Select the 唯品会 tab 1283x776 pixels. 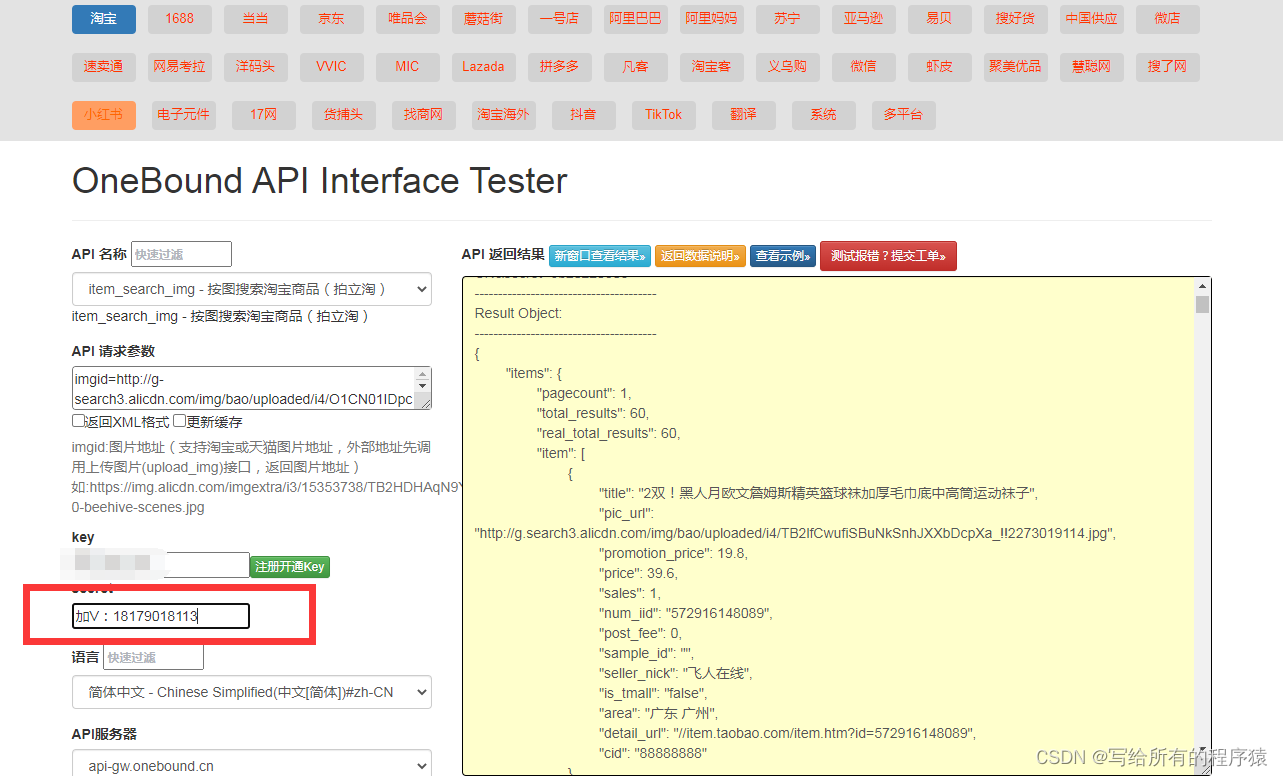[x=408, y=19]
